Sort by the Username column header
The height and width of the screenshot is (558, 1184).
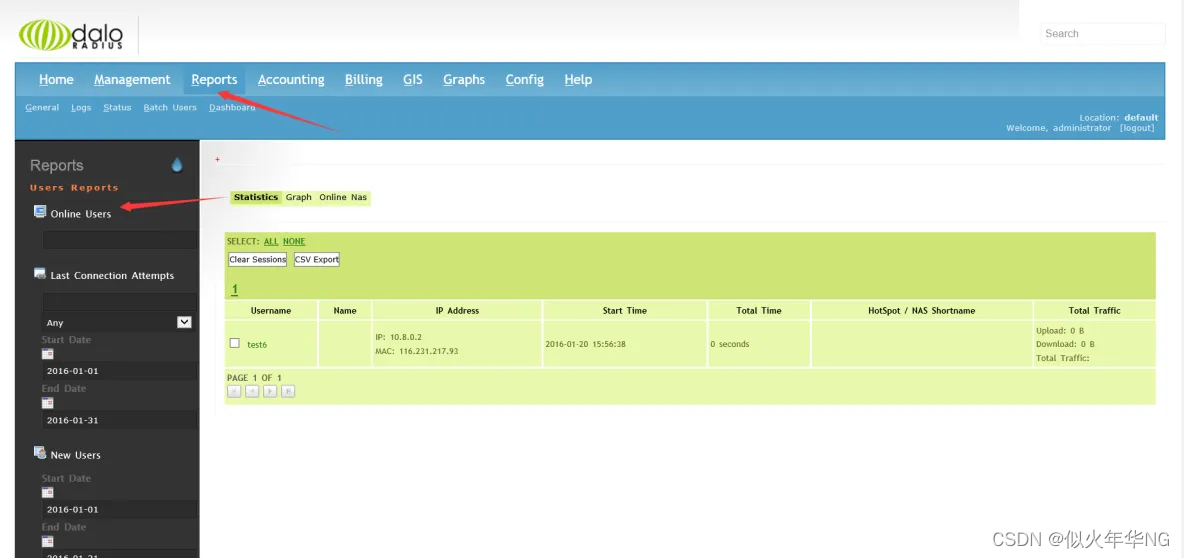click(x=271, y=310)
